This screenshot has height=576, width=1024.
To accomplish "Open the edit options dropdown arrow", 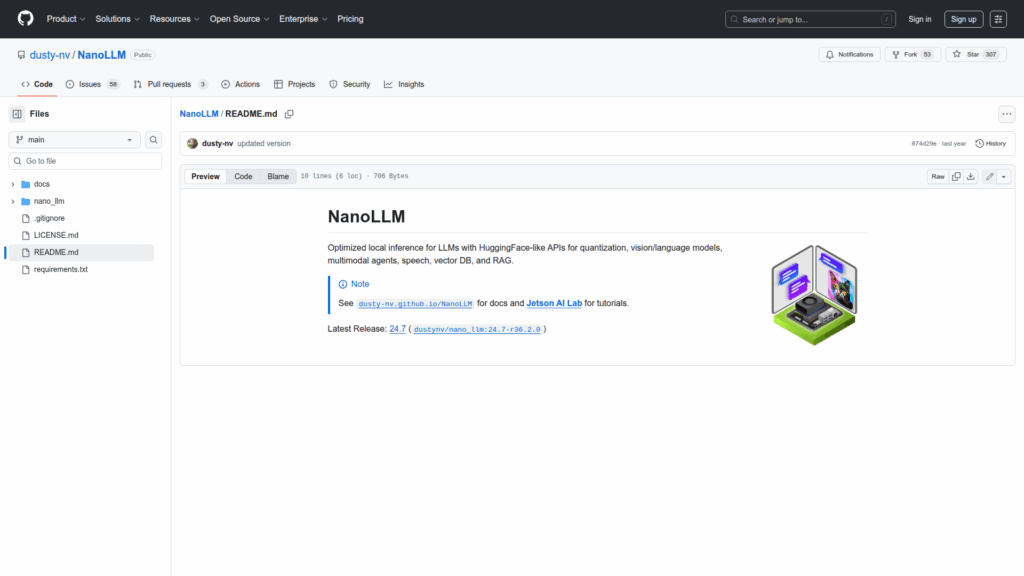I will 1003,176.
